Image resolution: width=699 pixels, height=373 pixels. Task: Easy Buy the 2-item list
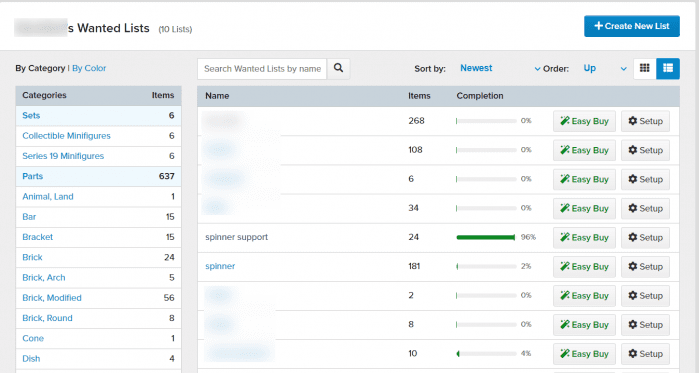coord(584,296)
